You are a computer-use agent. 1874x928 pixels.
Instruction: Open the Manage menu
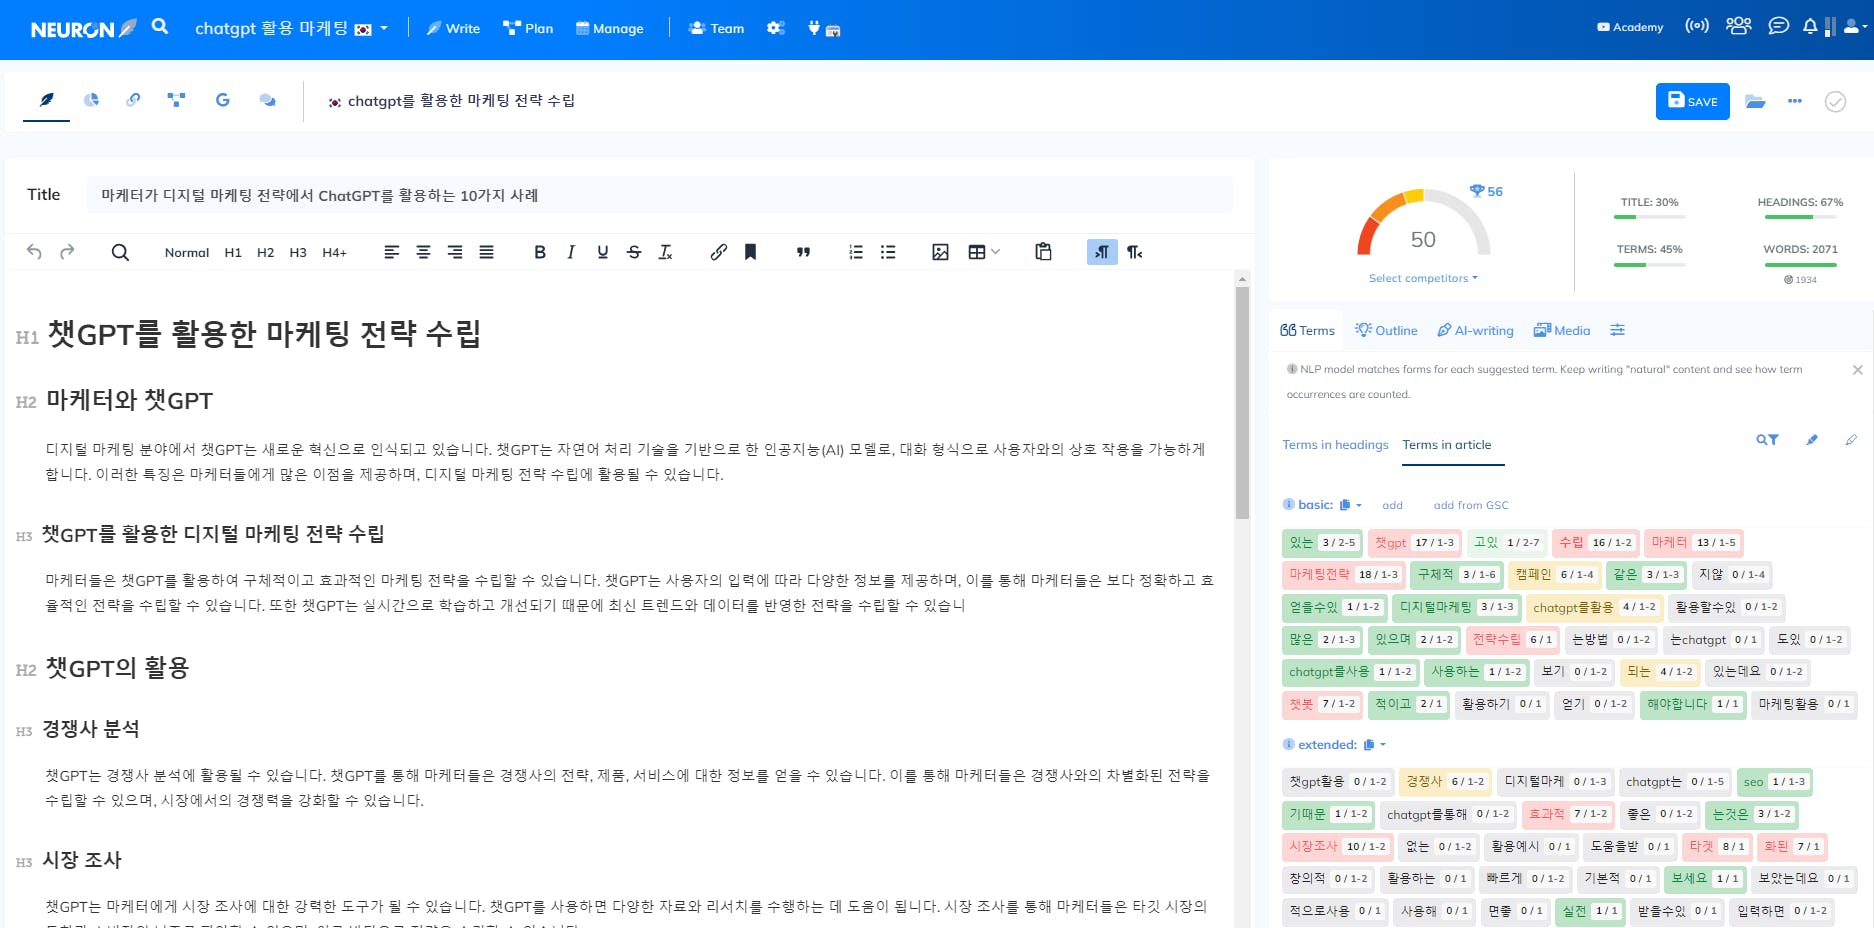click(x=610, y=28)
